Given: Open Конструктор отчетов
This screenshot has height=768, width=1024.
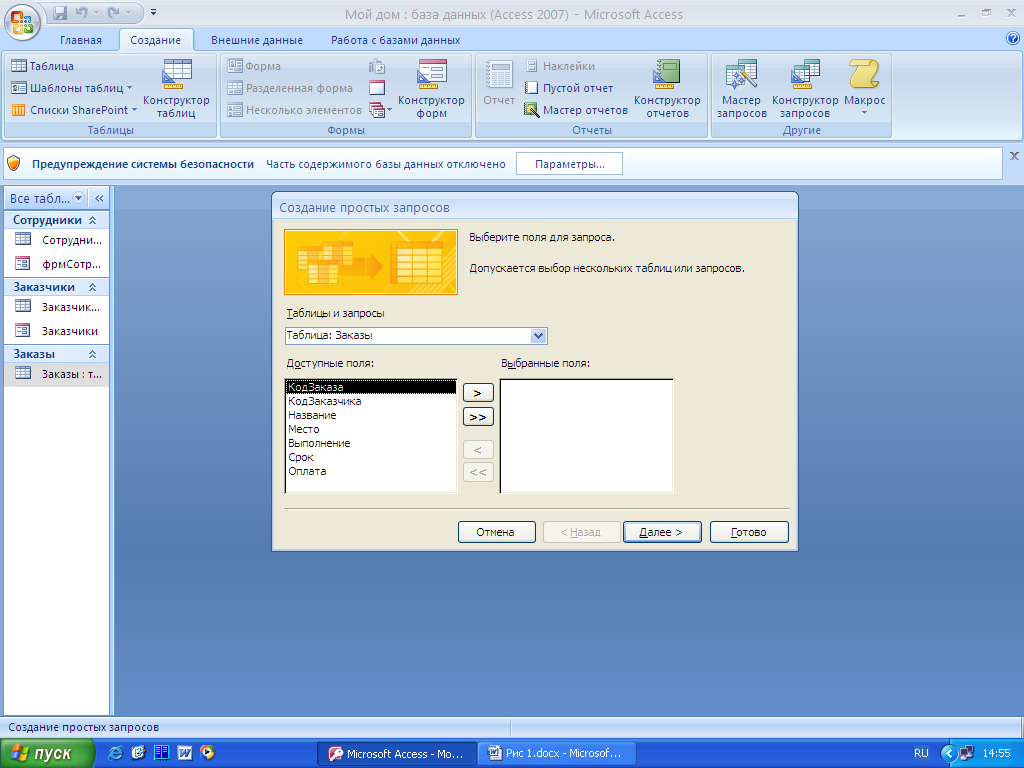Looking at the screenshot, I should 667,88.
